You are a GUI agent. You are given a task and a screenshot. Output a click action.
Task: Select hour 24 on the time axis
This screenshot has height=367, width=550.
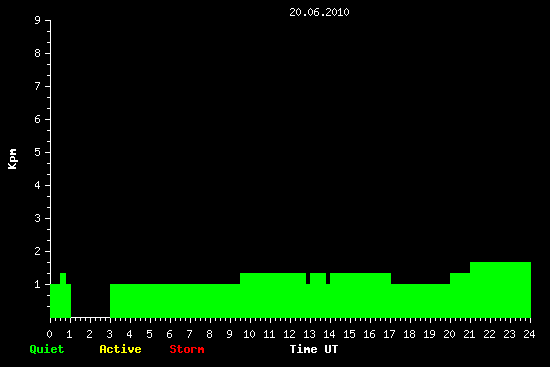coord(529,334)
